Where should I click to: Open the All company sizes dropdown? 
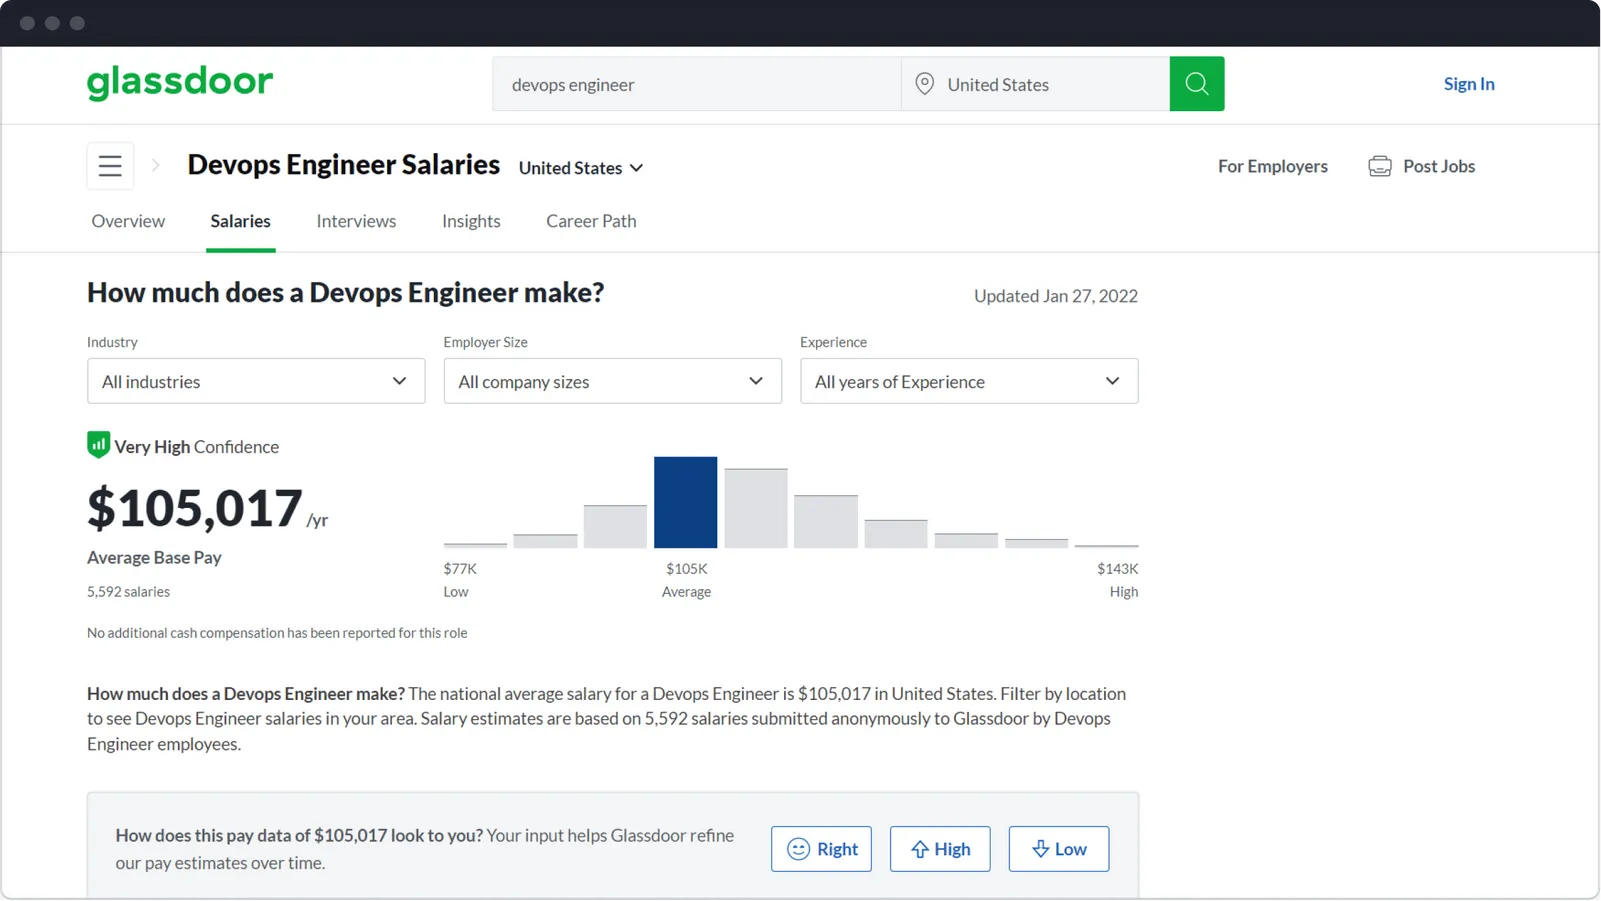(612, 381)
